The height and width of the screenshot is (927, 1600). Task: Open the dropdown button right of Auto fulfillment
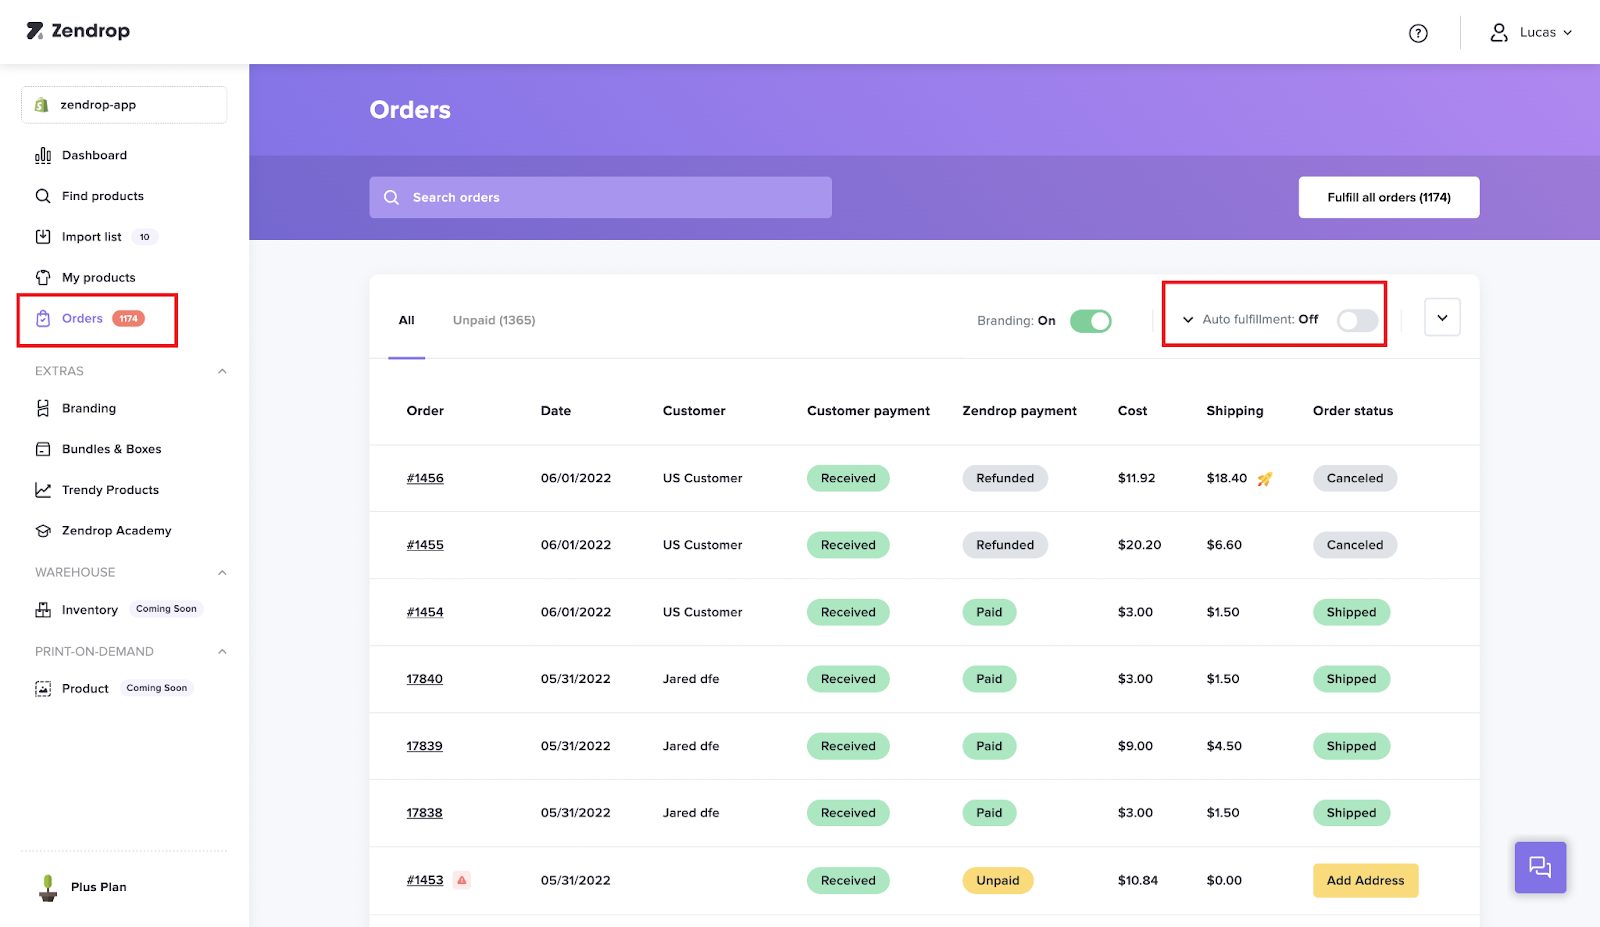1442,318
